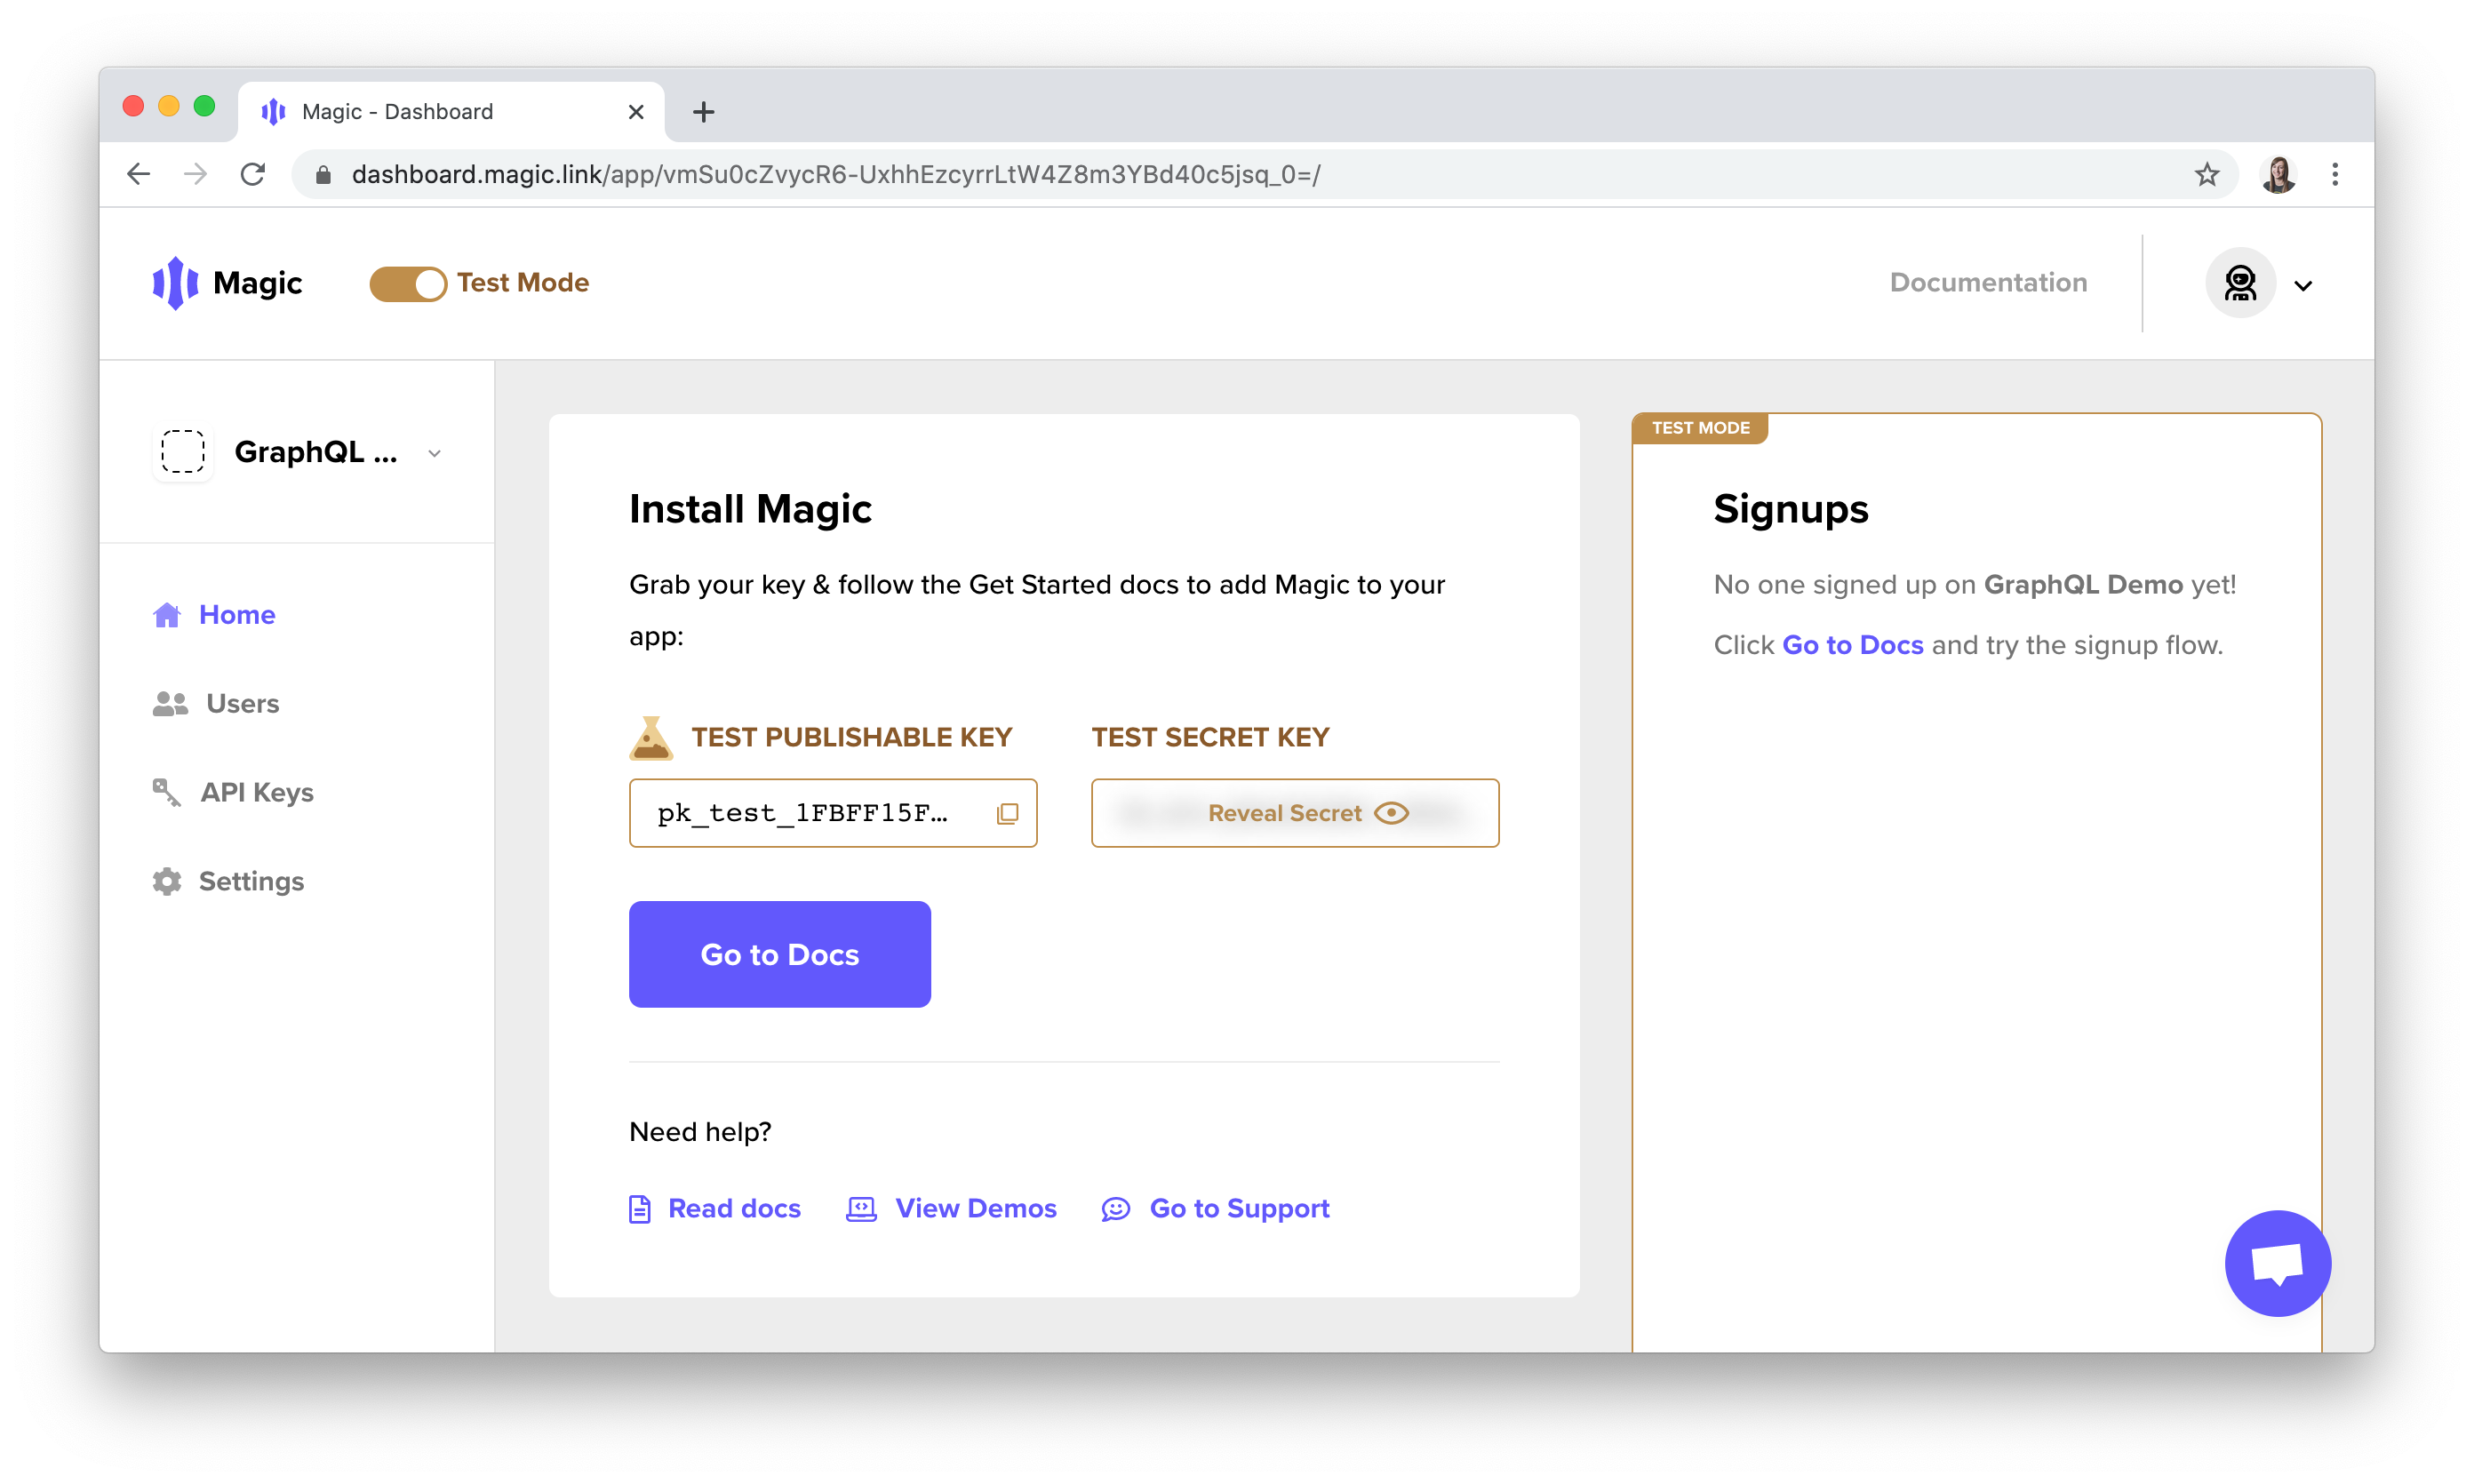
Task: Open the Documentation link in header
Action: 1988,283
